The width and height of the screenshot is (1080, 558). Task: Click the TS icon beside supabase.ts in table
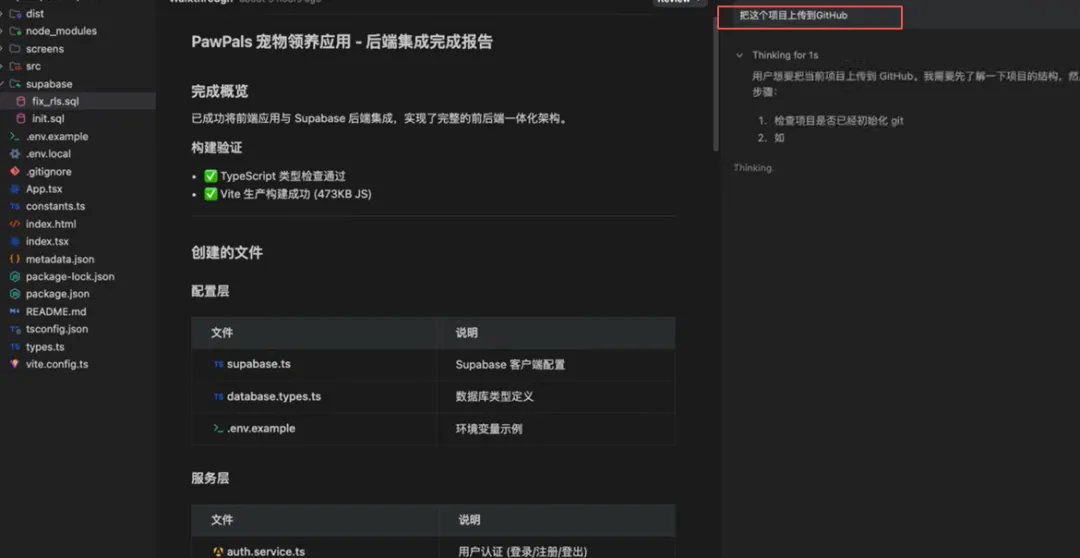pos(218,364)
